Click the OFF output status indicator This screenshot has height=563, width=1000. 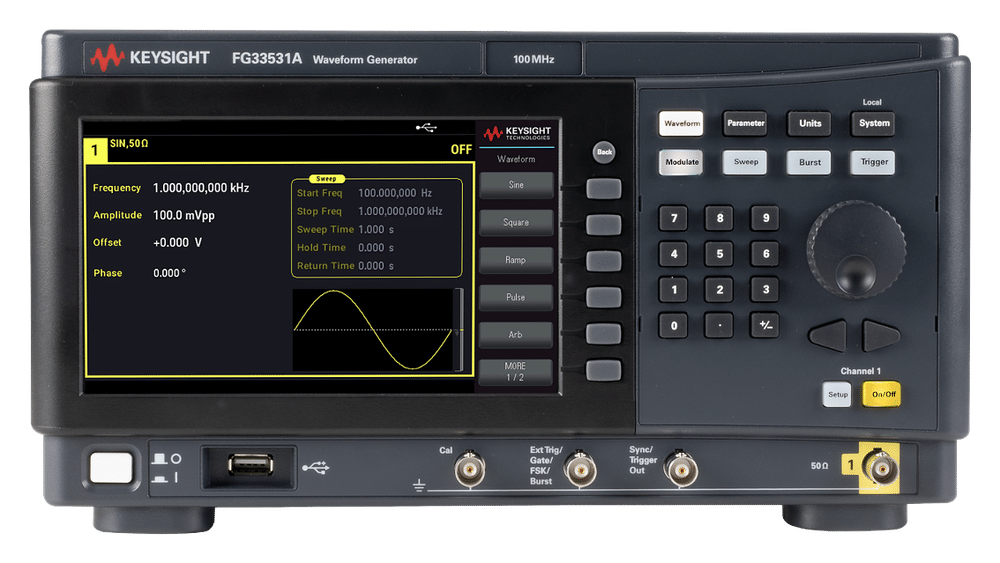(461, 149)
